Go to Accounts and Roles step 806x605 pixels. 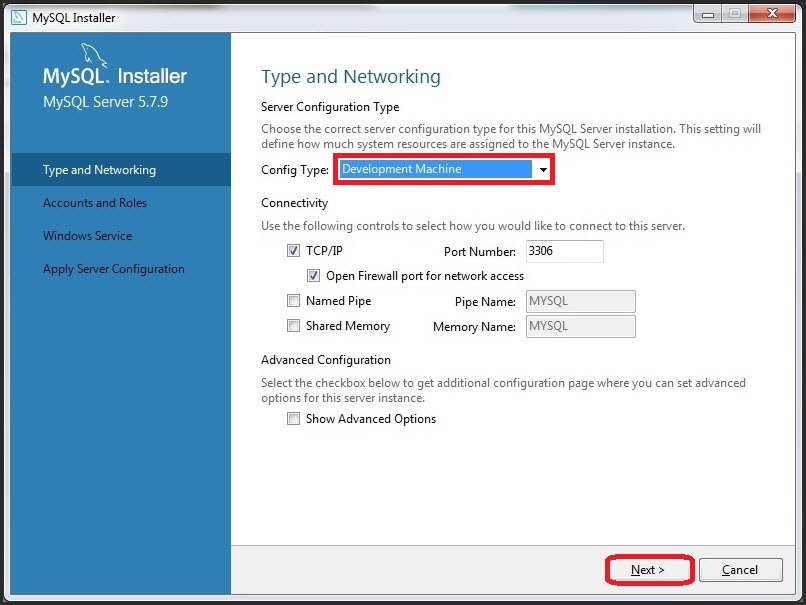[95, 203]
